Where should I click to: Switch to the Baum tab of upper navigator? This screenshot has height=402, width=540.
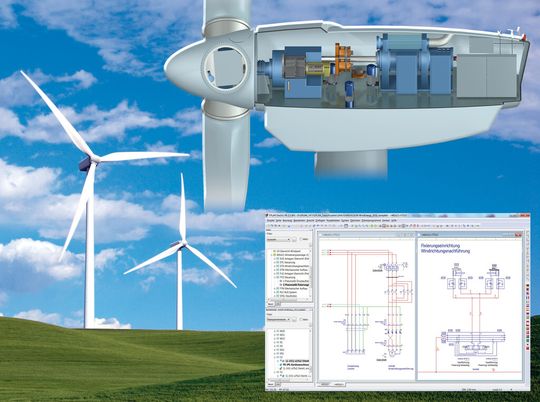[270, 304]
